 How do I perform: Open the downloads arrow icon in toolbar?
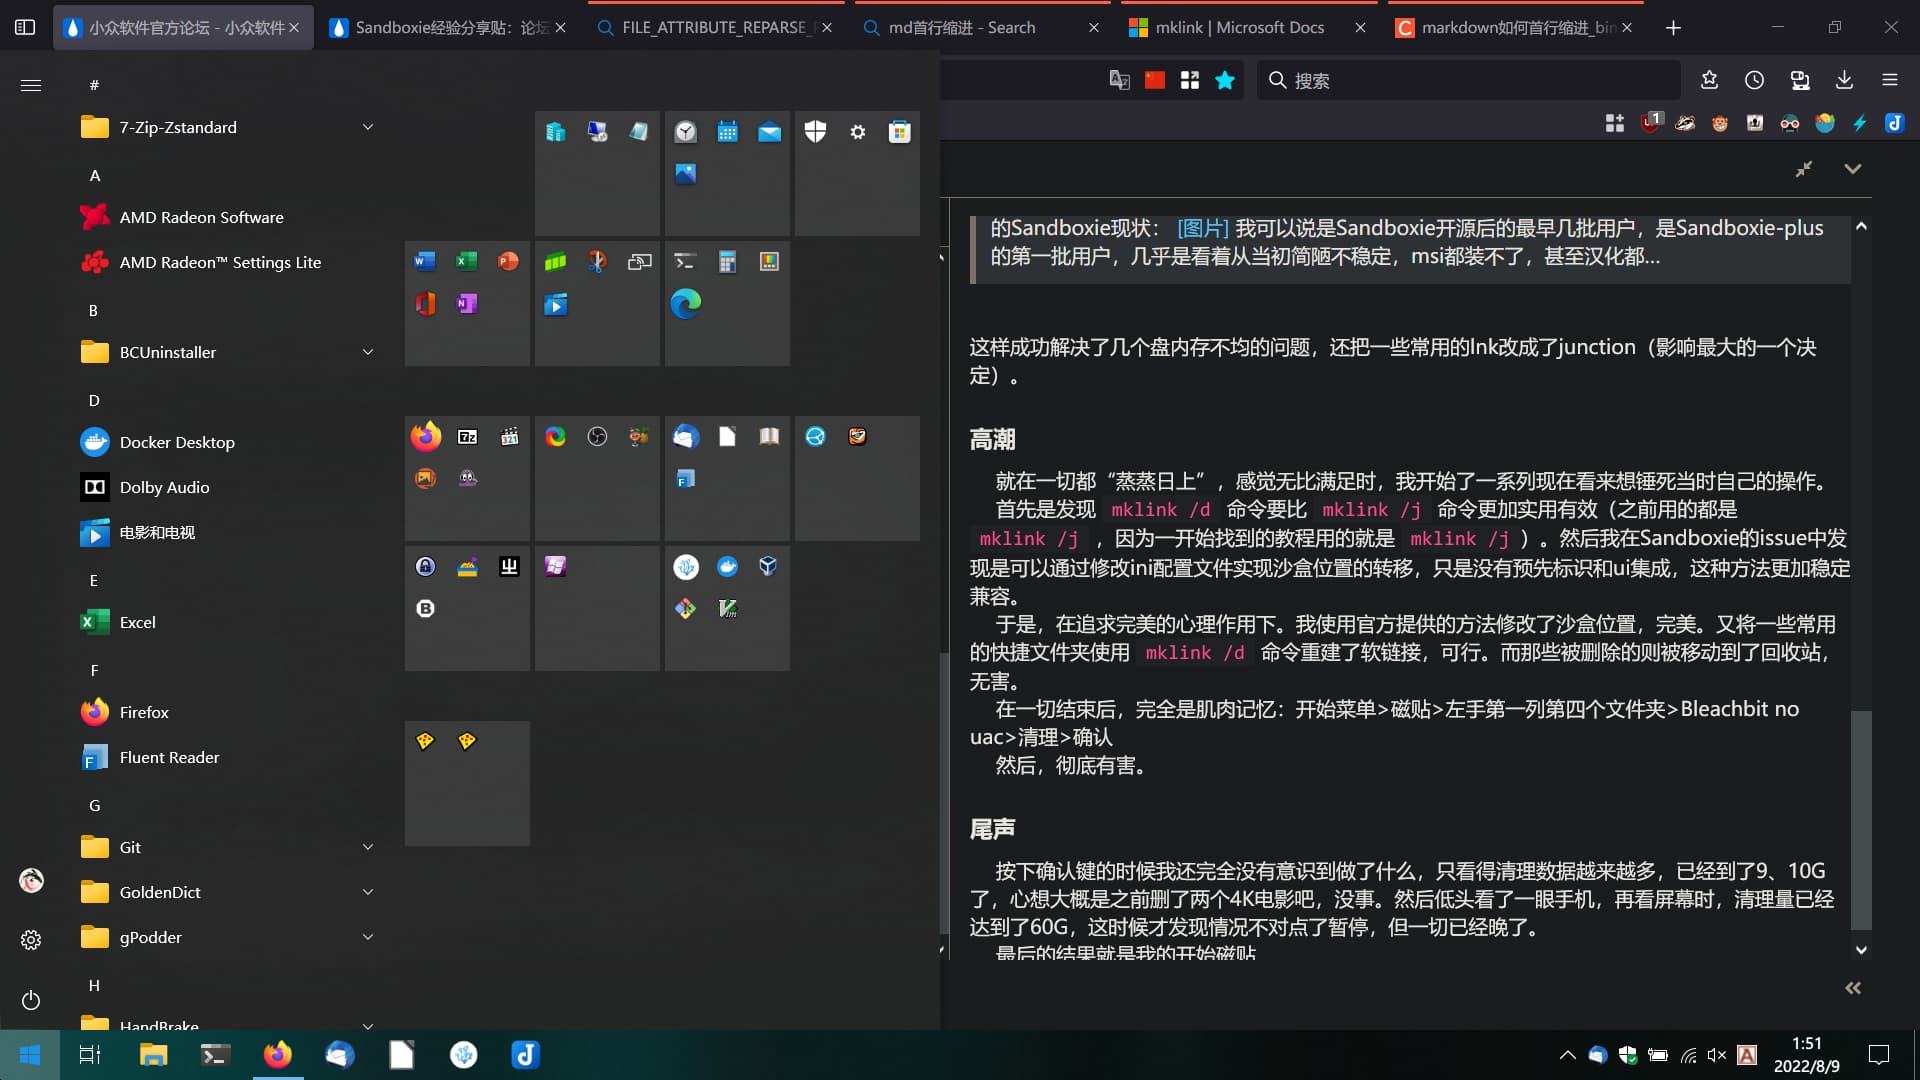[1844, 80]
